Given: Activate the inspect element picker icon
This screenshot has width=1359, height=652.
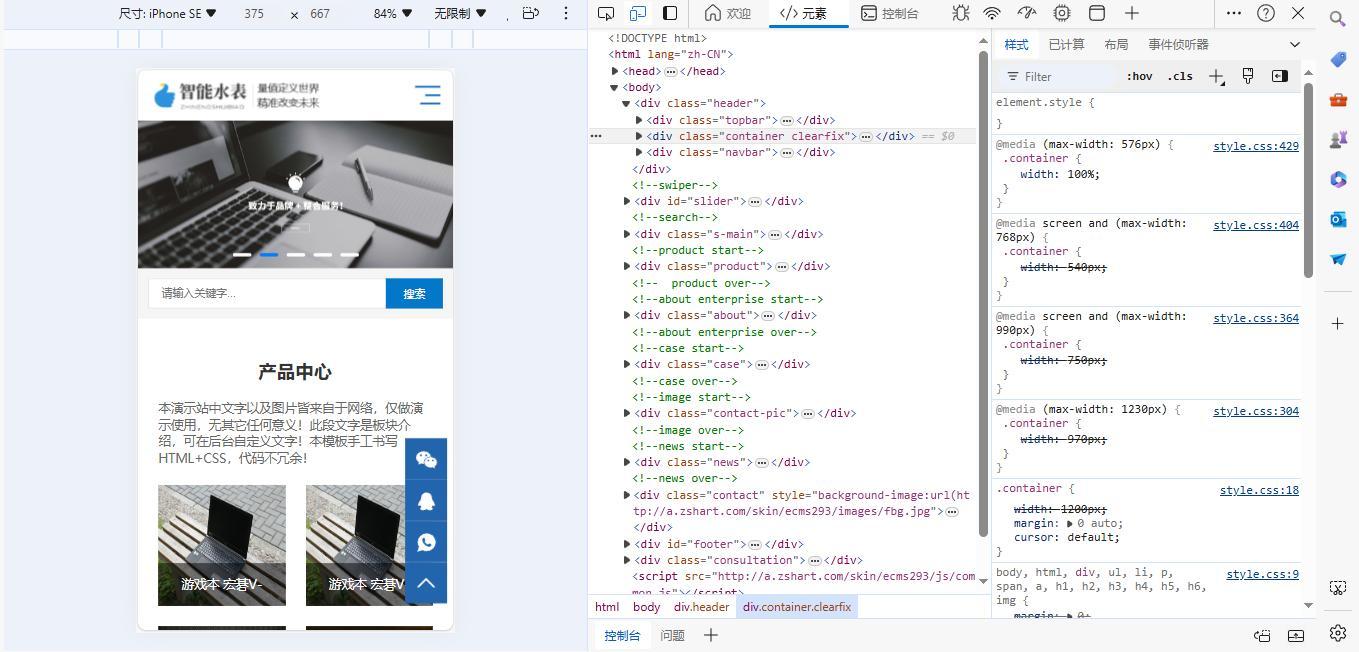Looking at the screenshot, I should [x=606, y=13].
